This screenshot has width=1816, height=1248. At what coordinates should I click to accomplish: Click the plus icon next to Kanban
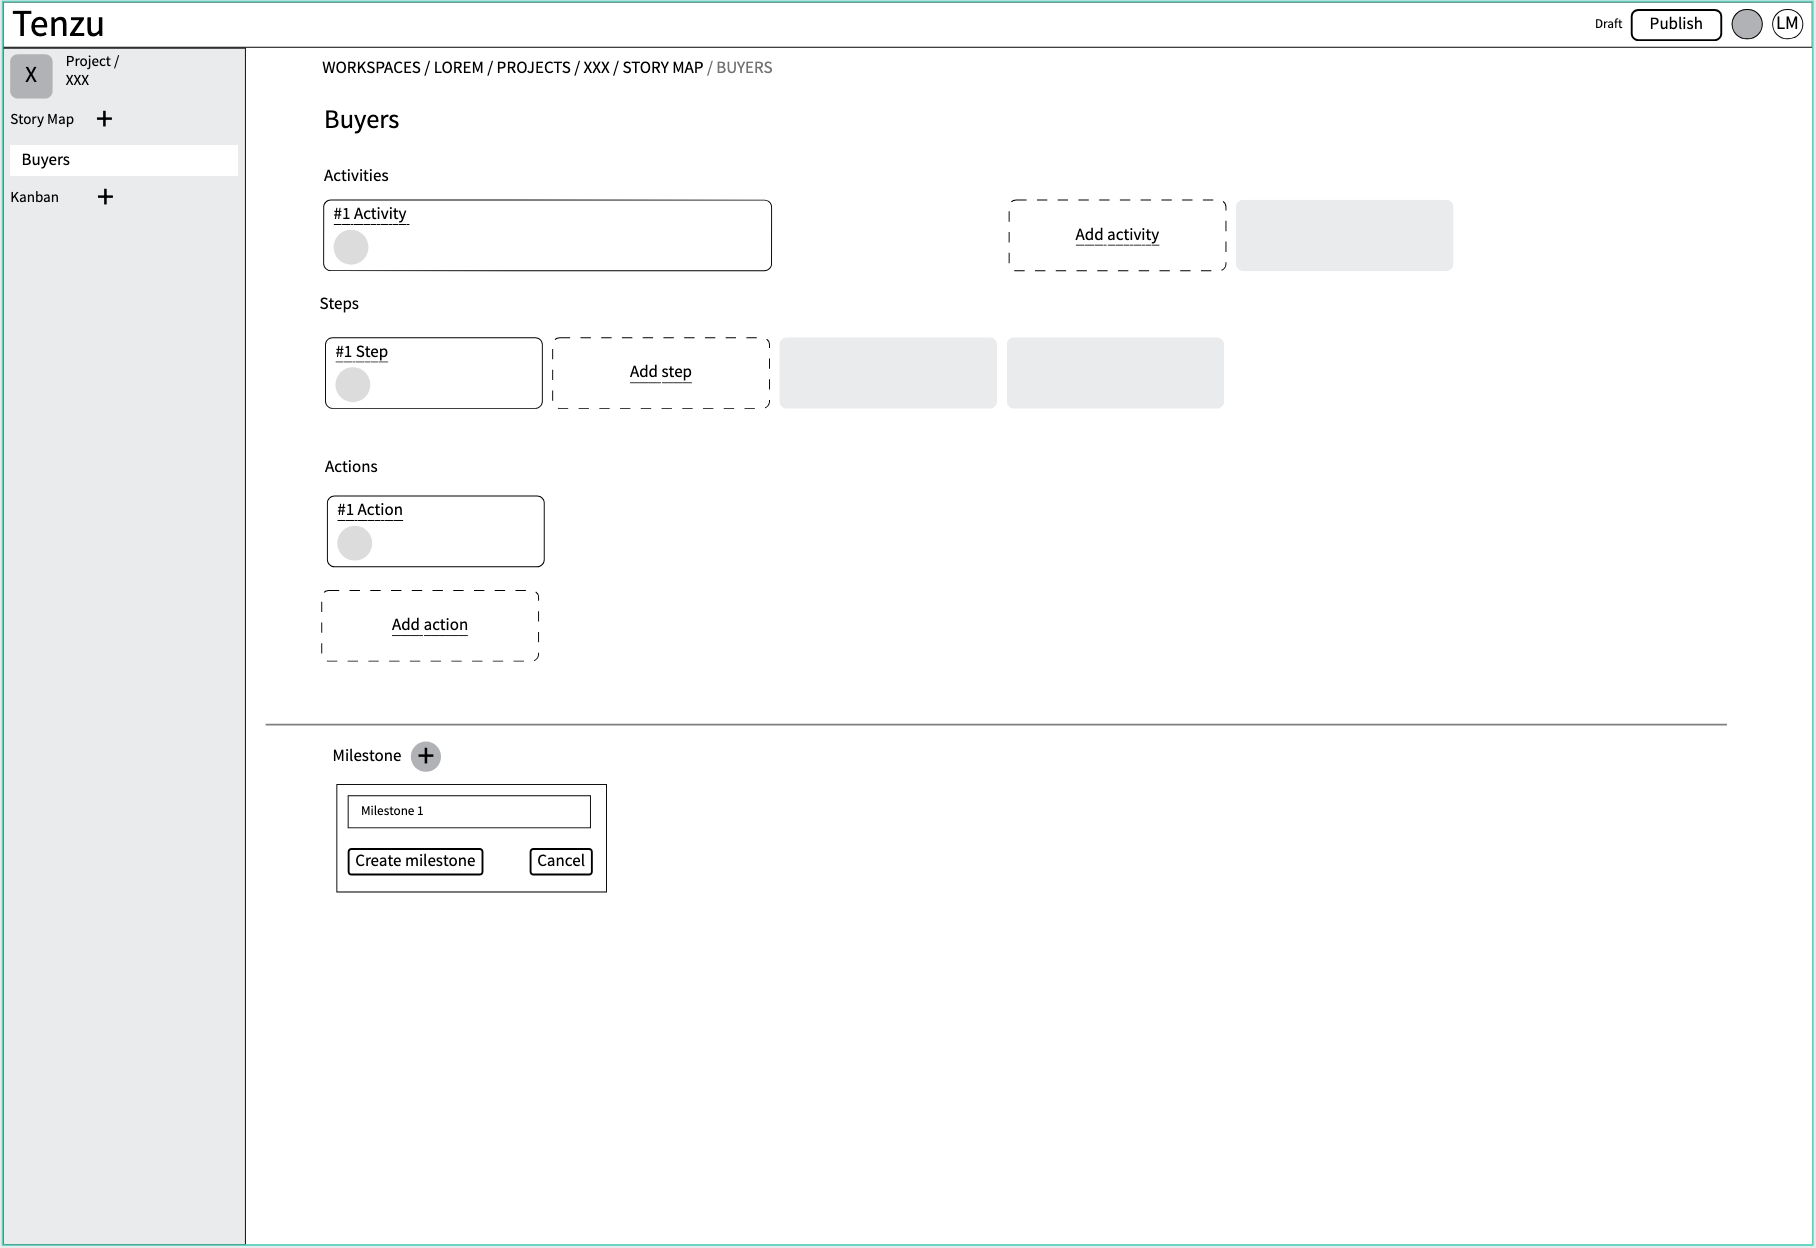105,197
